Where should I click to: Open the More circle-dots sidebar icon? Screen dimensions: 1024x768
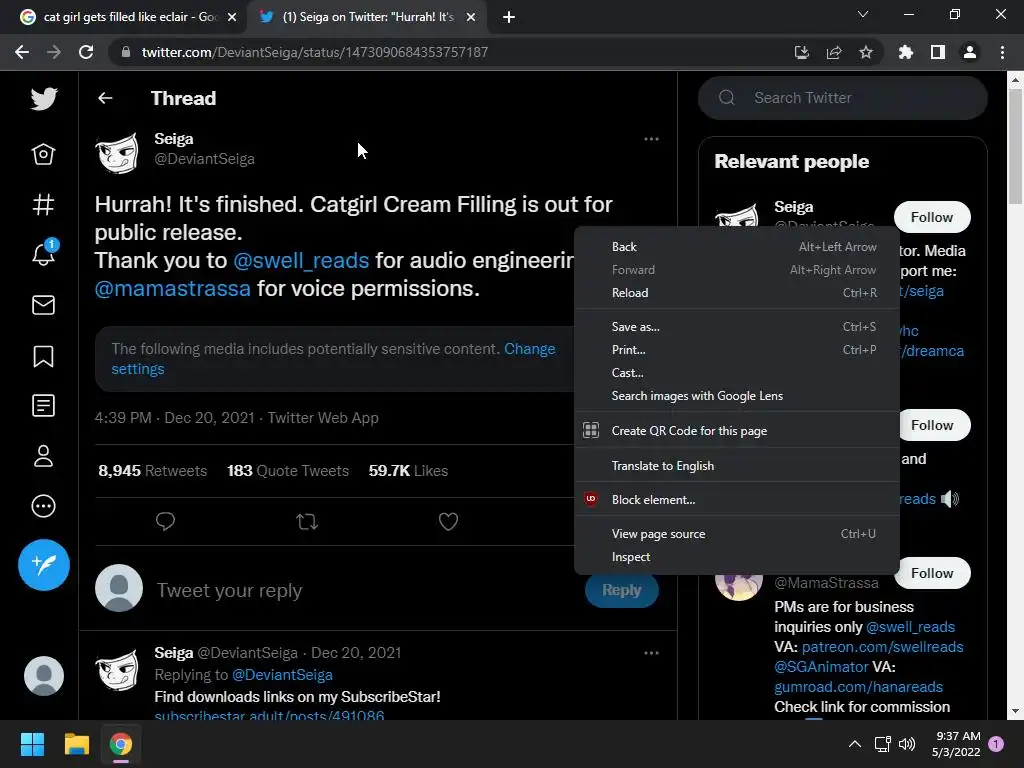pos(44,506)
